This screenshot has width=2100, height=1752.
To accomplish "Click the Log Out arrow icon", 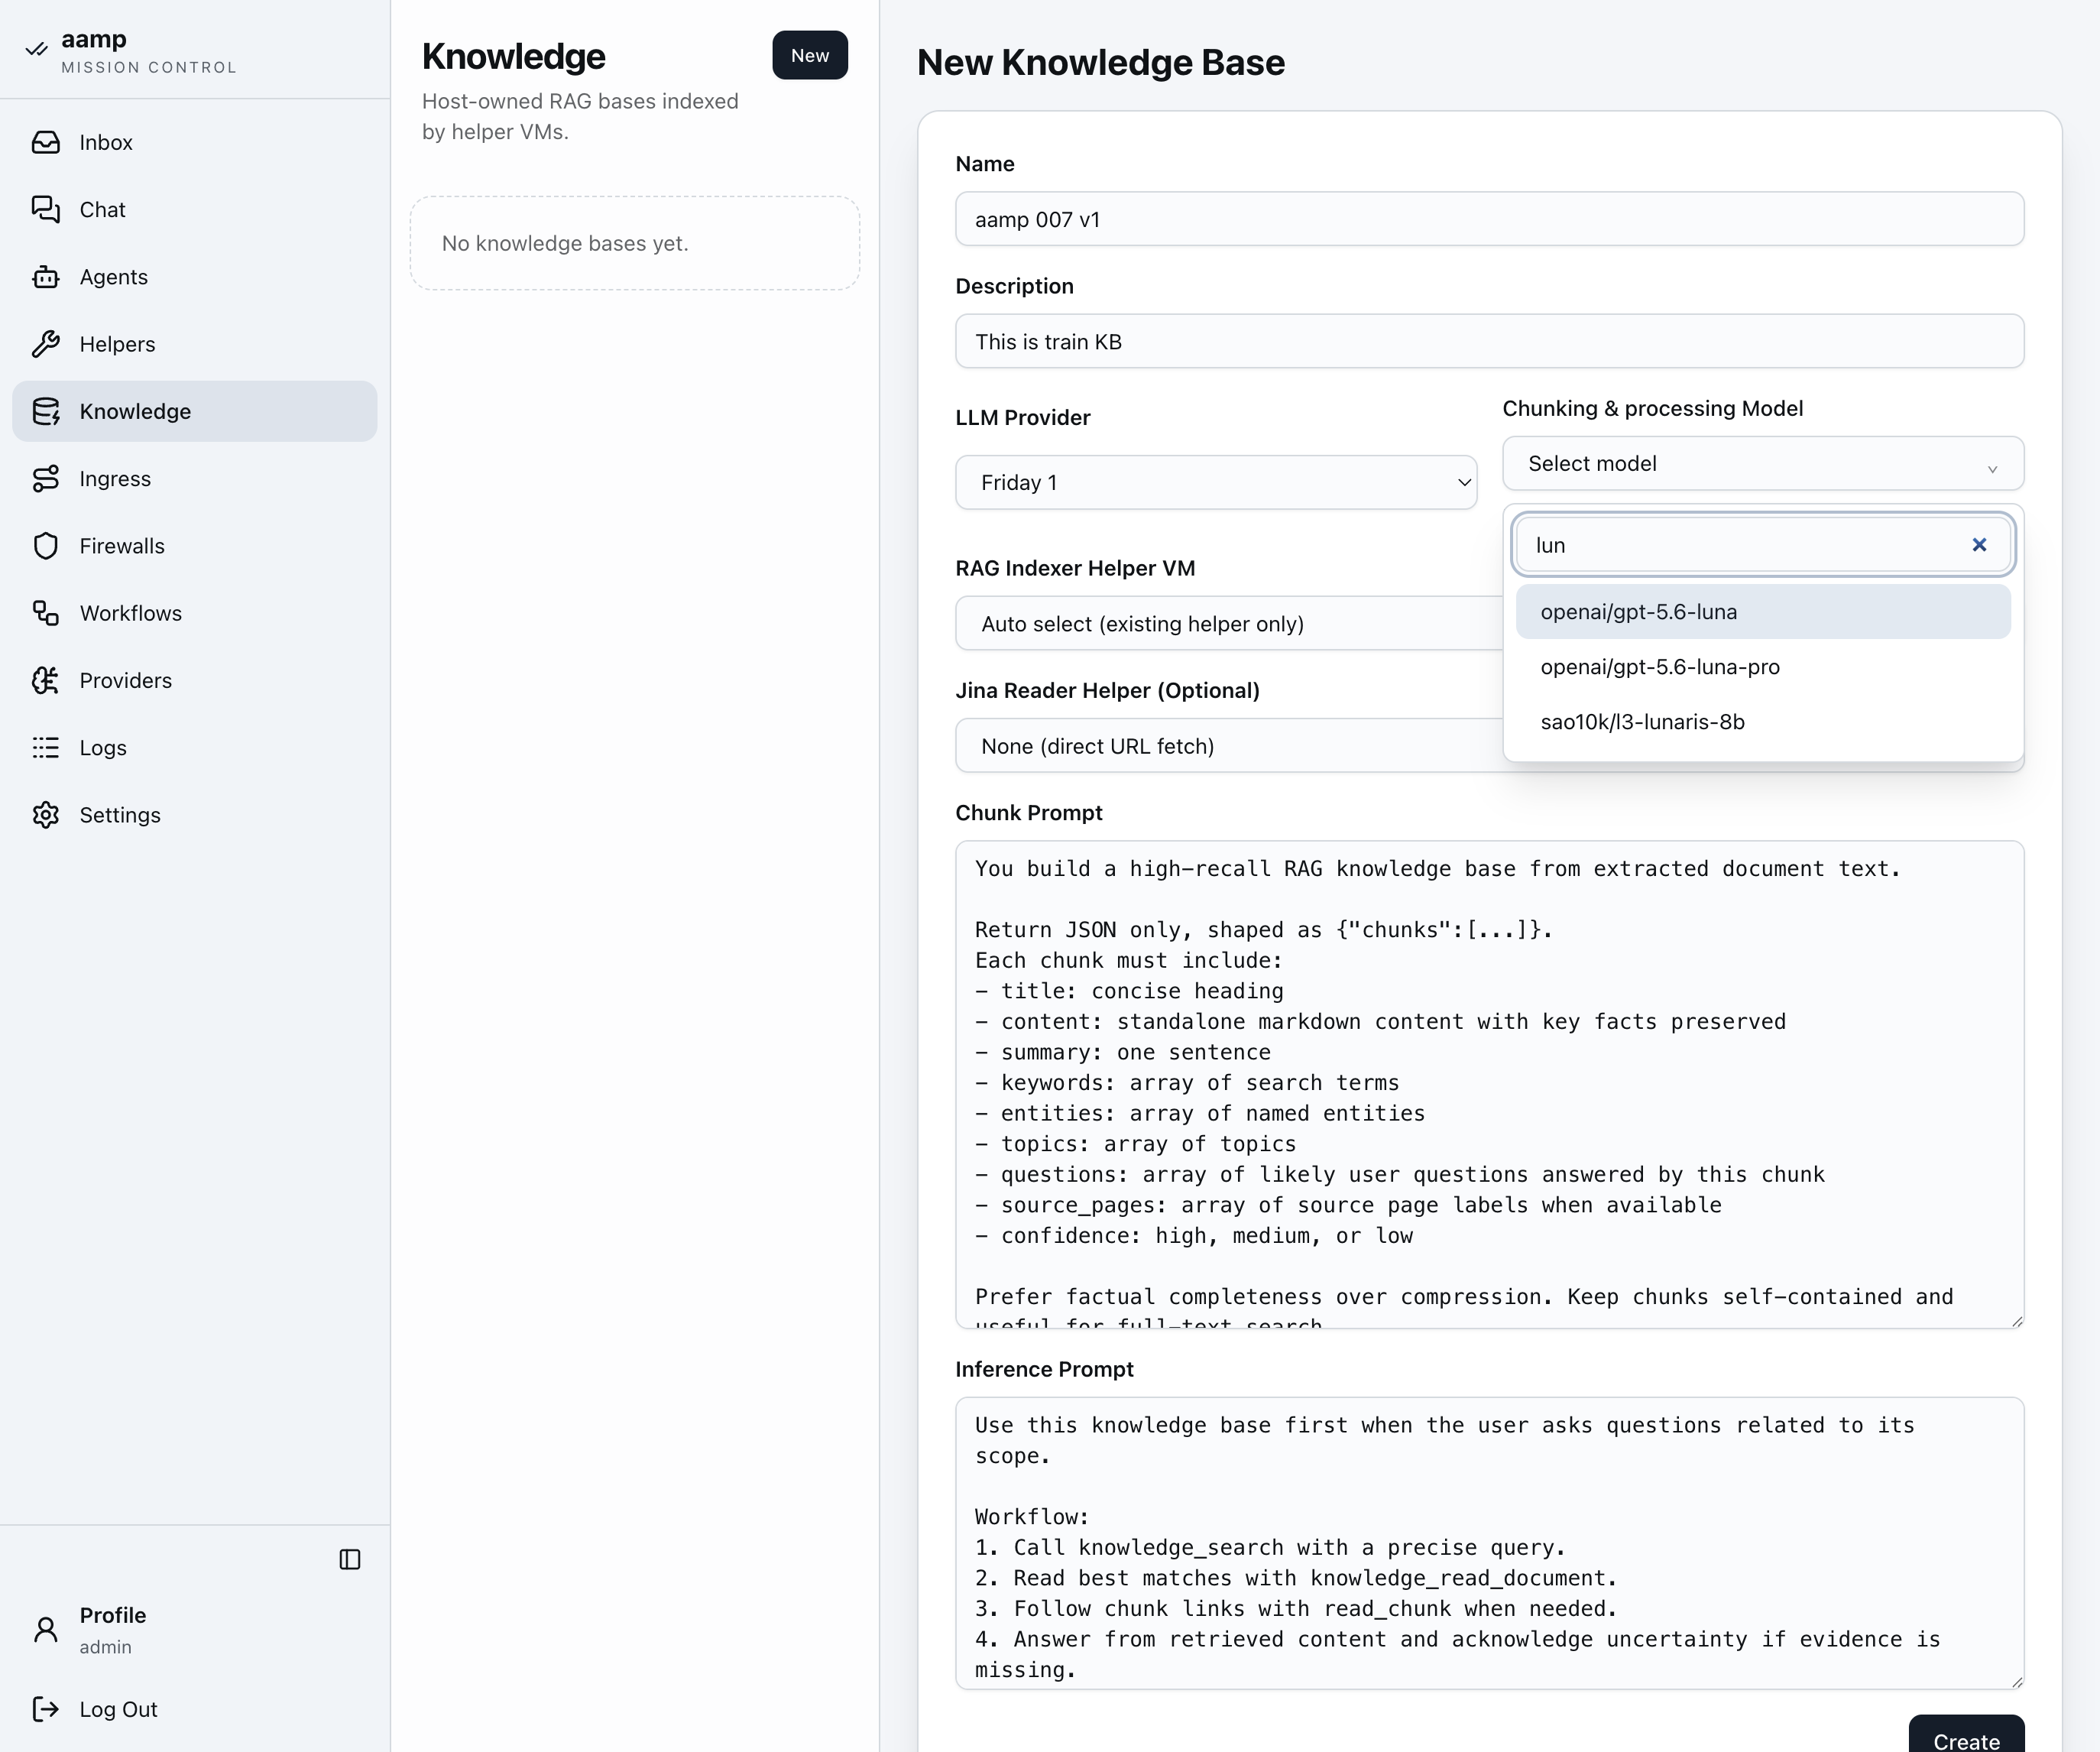I will point(46,1709).
